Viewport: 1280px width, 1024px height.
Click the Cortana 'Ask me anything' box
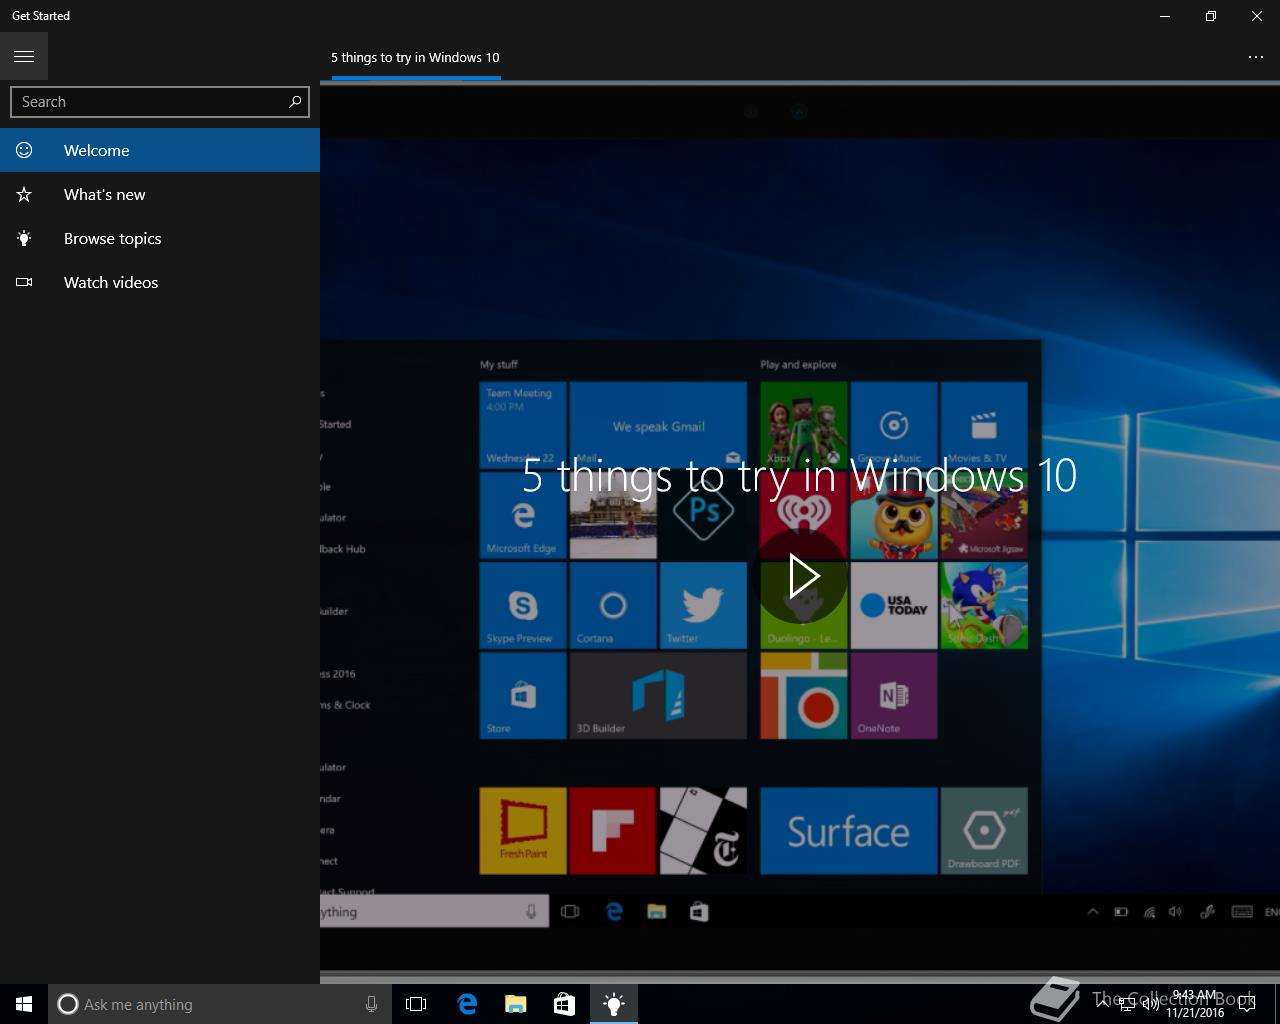click(x=218, y=1004)
